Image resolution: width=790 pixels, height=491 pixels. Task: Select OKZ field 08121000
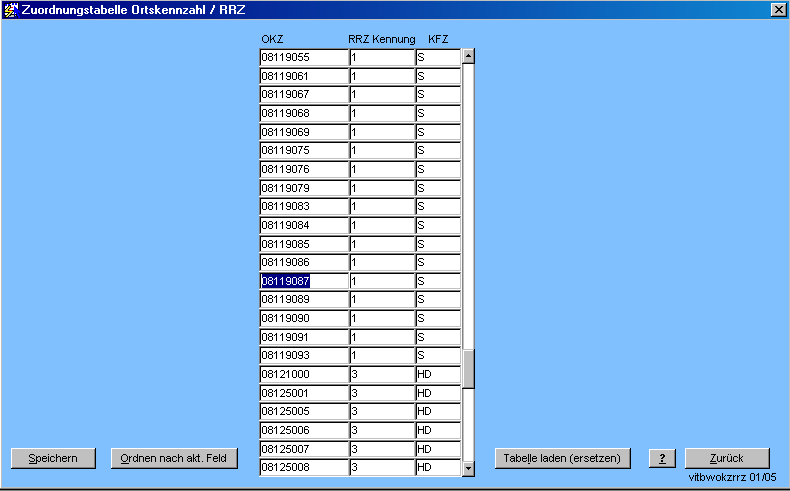point(303,374)
